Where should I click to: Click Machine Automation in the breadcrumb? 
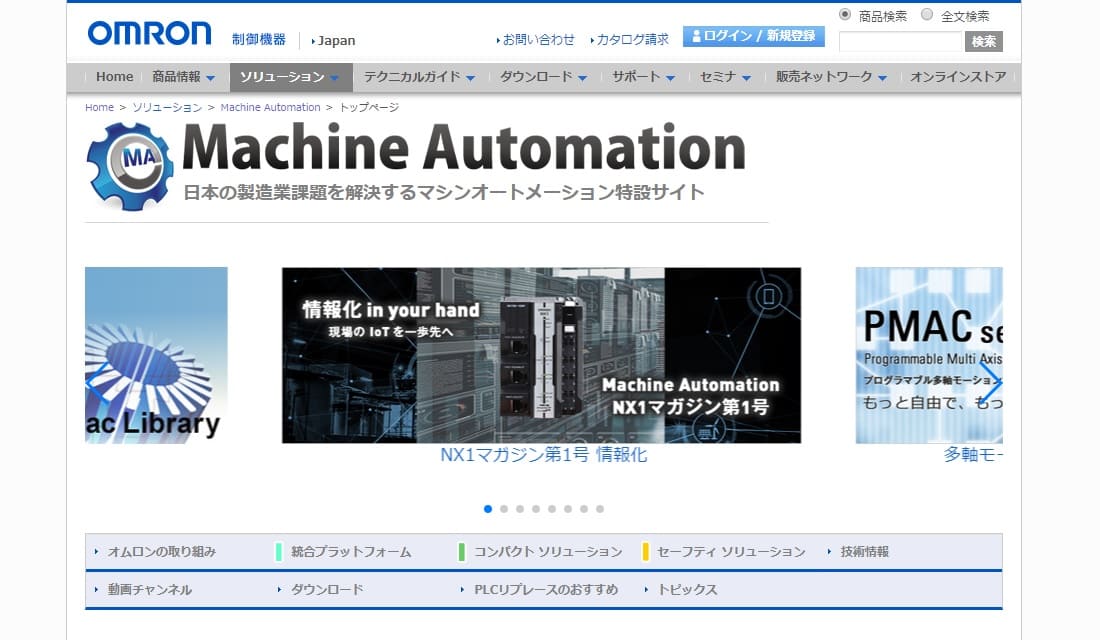(270, 107)
